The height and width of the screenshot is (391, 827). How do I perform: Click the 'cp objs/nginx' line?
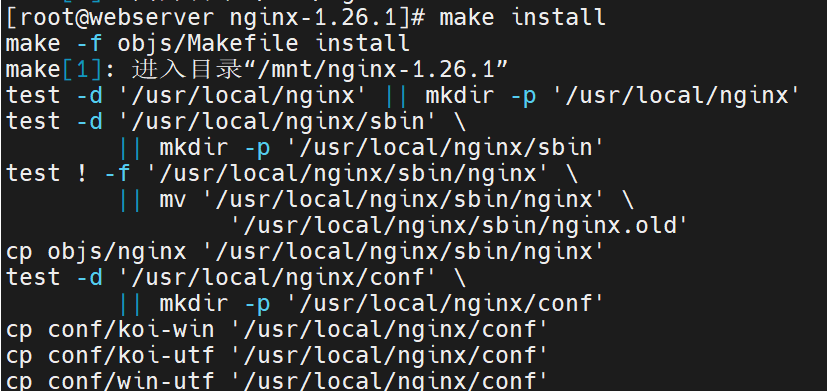coord(305,252)
